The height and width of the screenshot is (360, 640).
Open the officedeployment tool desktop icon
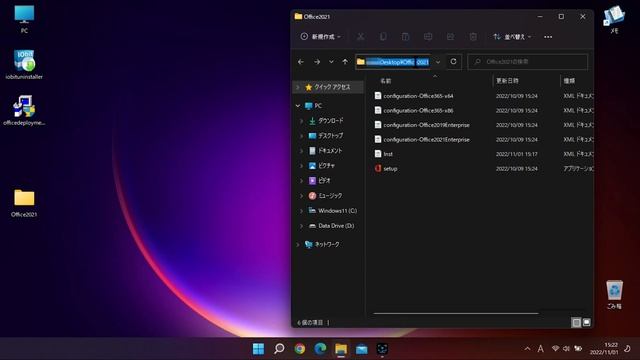(x=24, y=110)
